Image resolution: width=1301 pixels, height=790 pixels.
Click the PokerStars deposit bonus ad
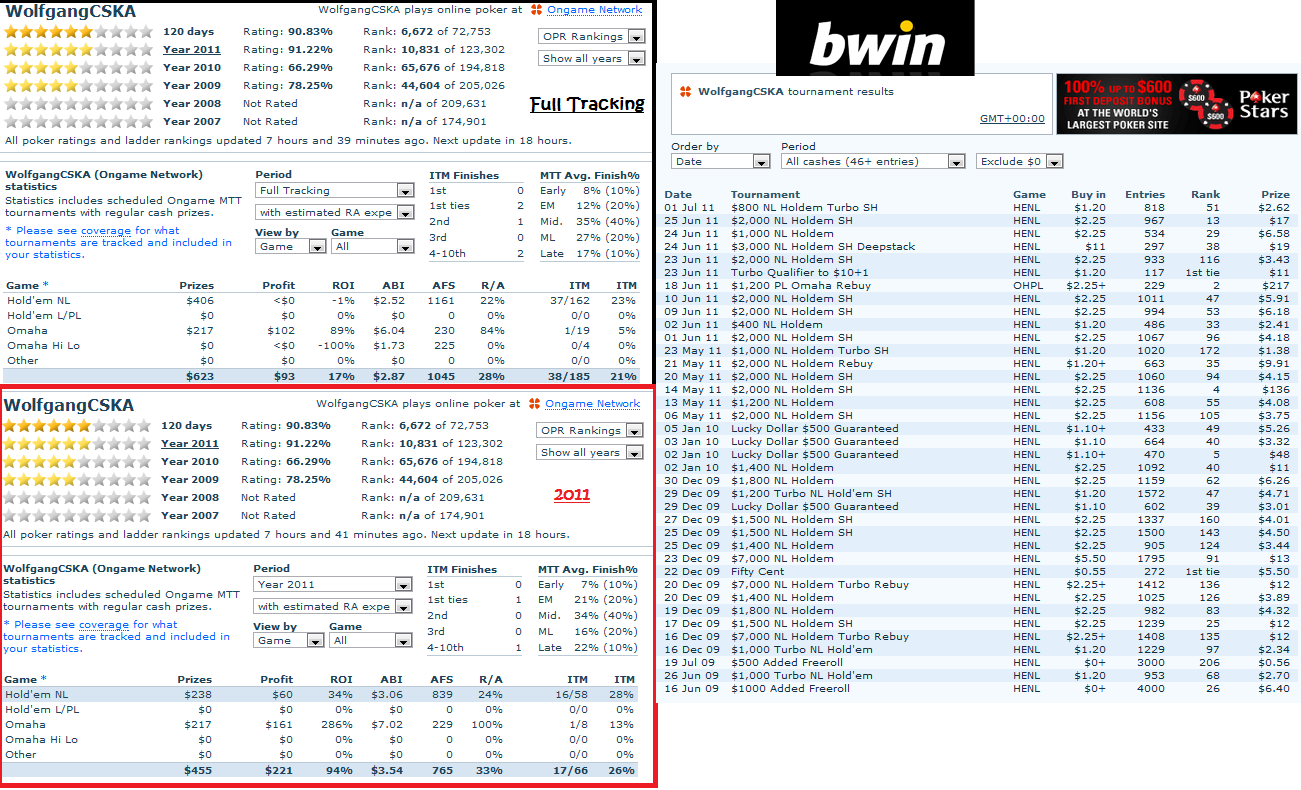click(x=1177, y=103)
